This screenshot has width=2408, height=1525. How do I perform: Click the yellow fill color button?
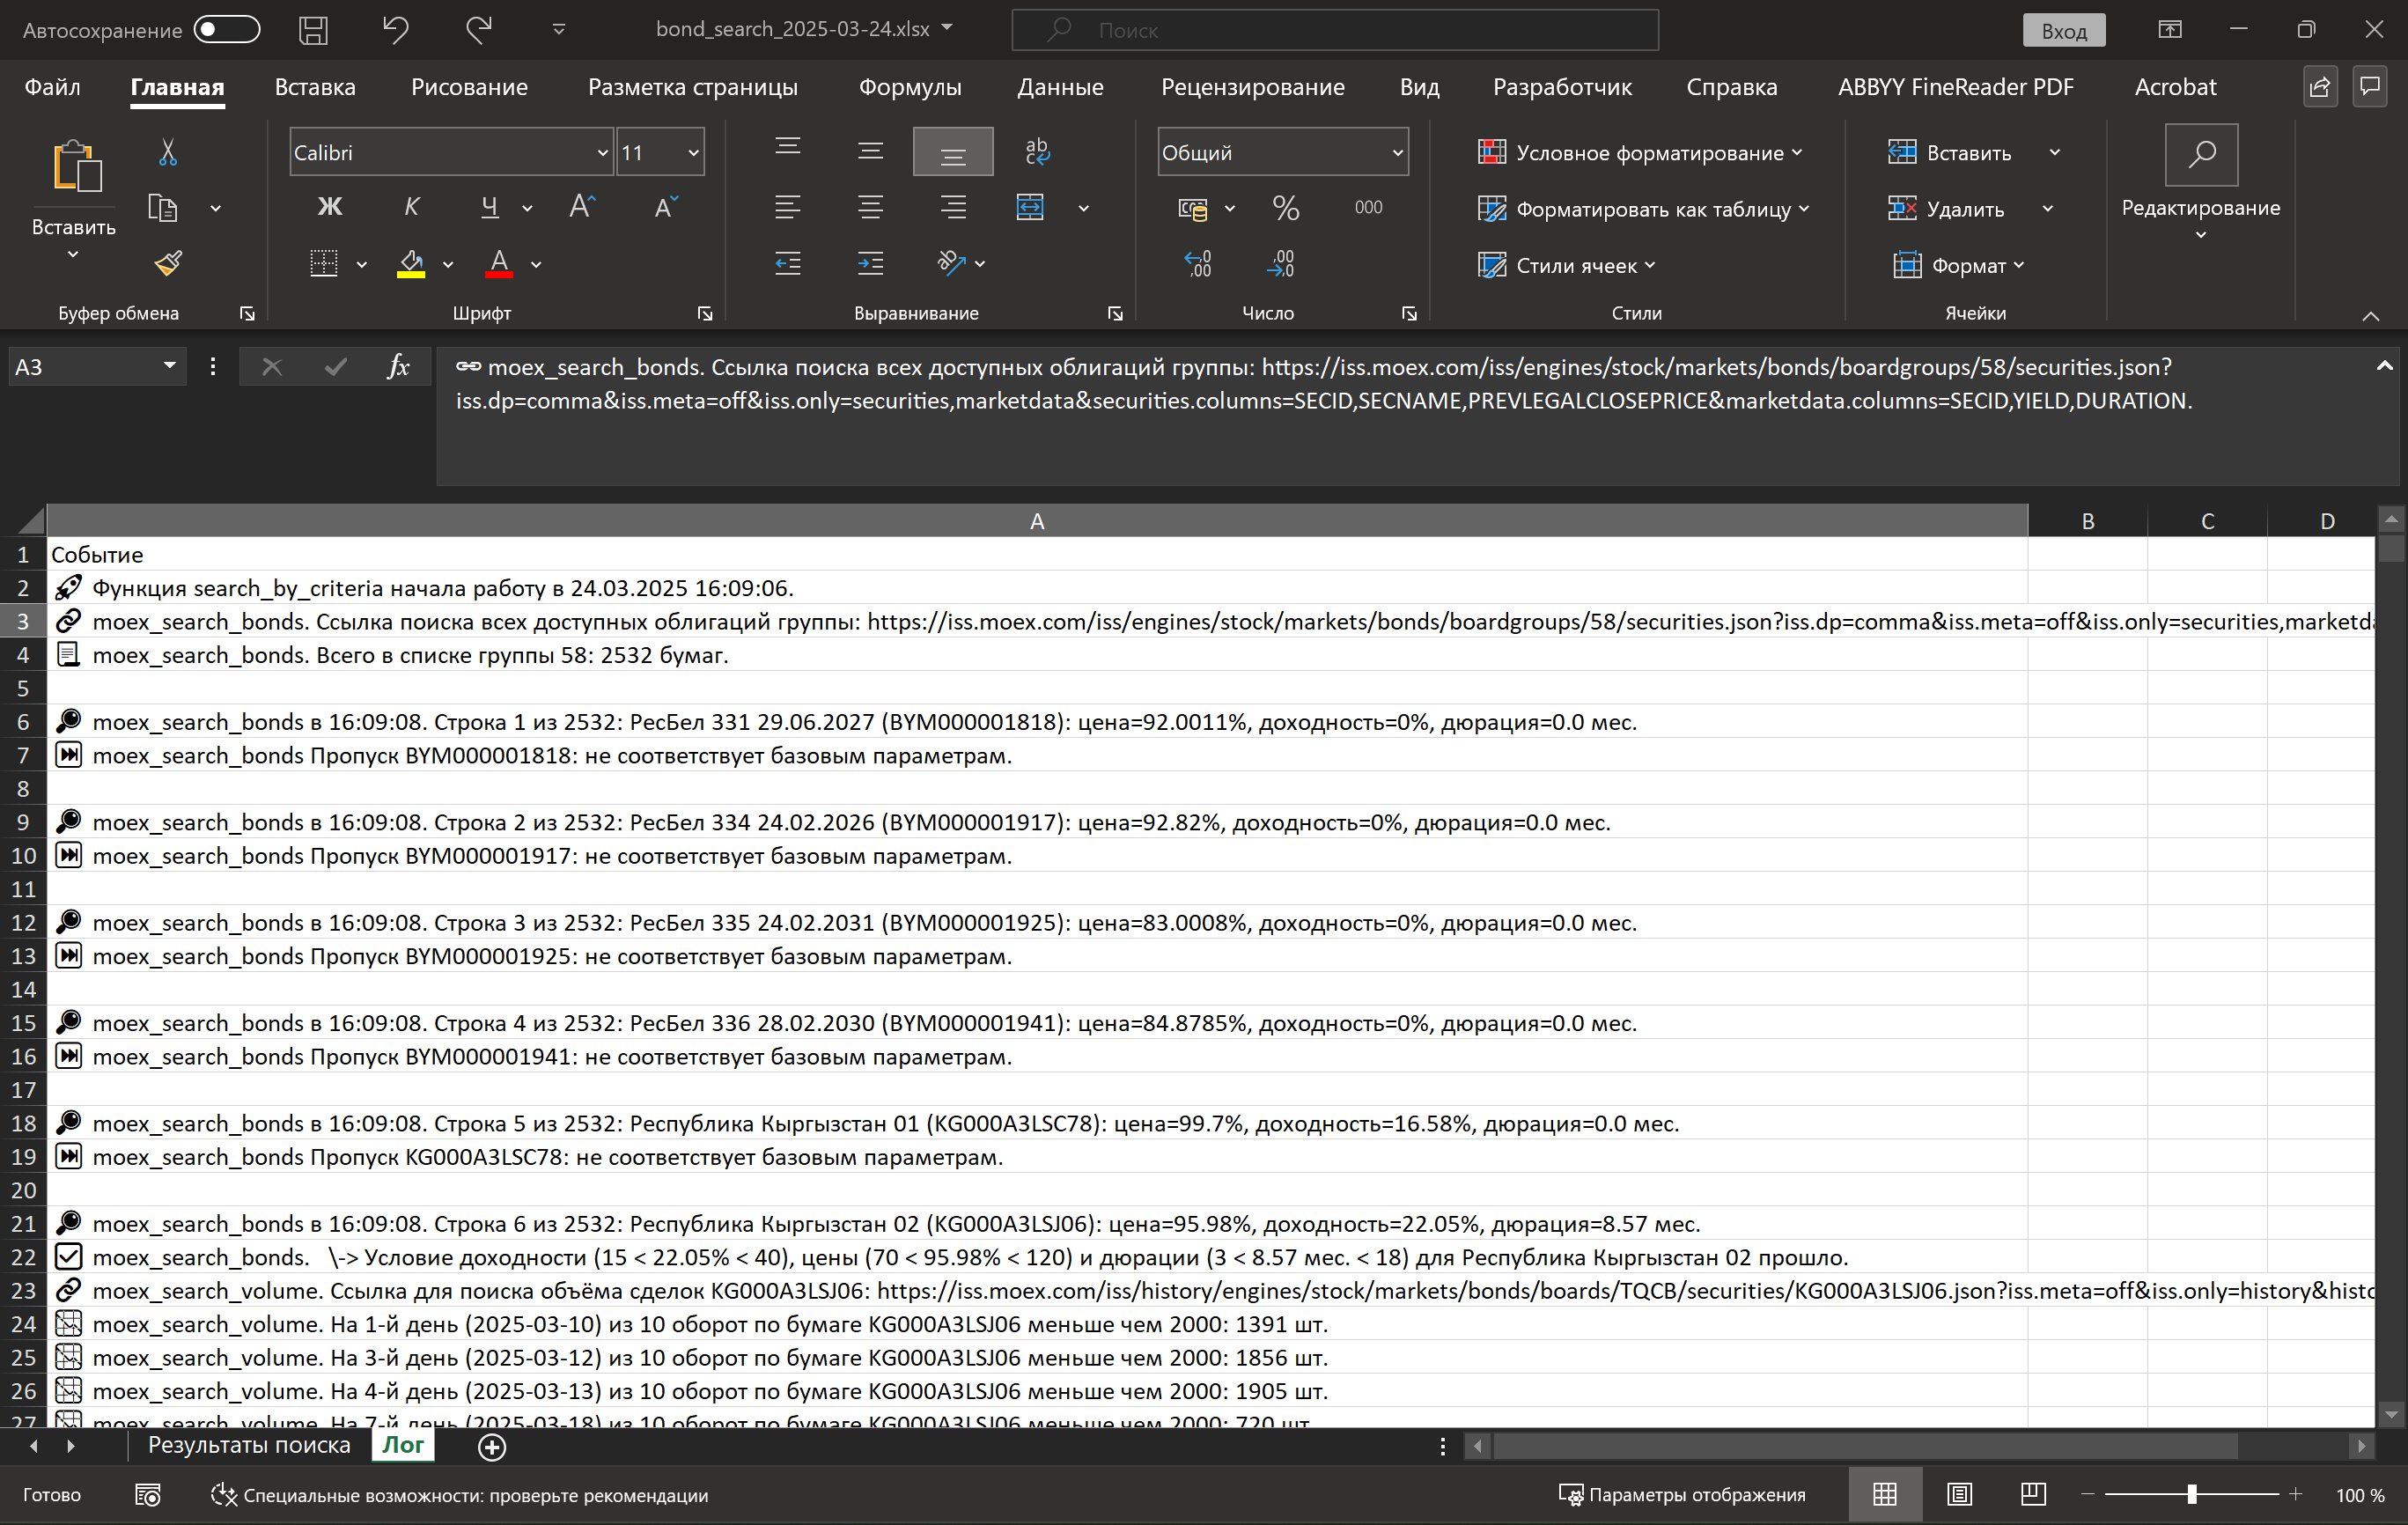click(411, 264)
